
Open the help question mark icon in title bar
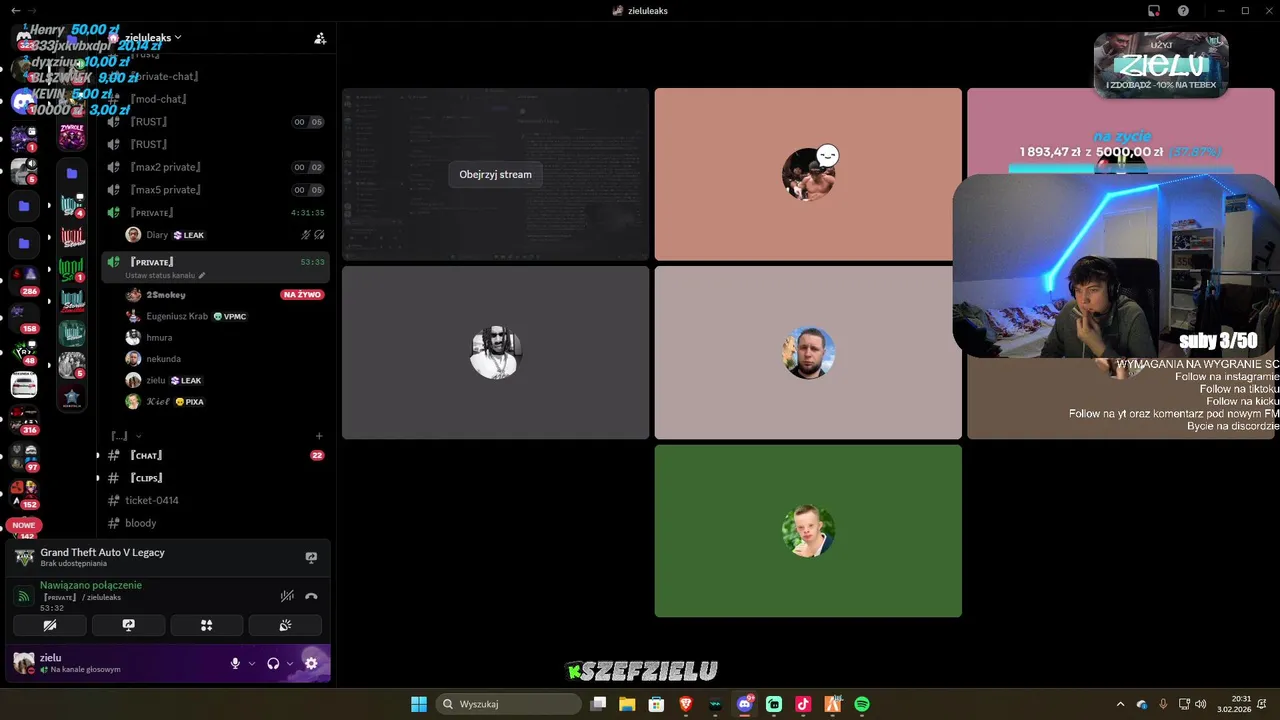coord(1183,10)
